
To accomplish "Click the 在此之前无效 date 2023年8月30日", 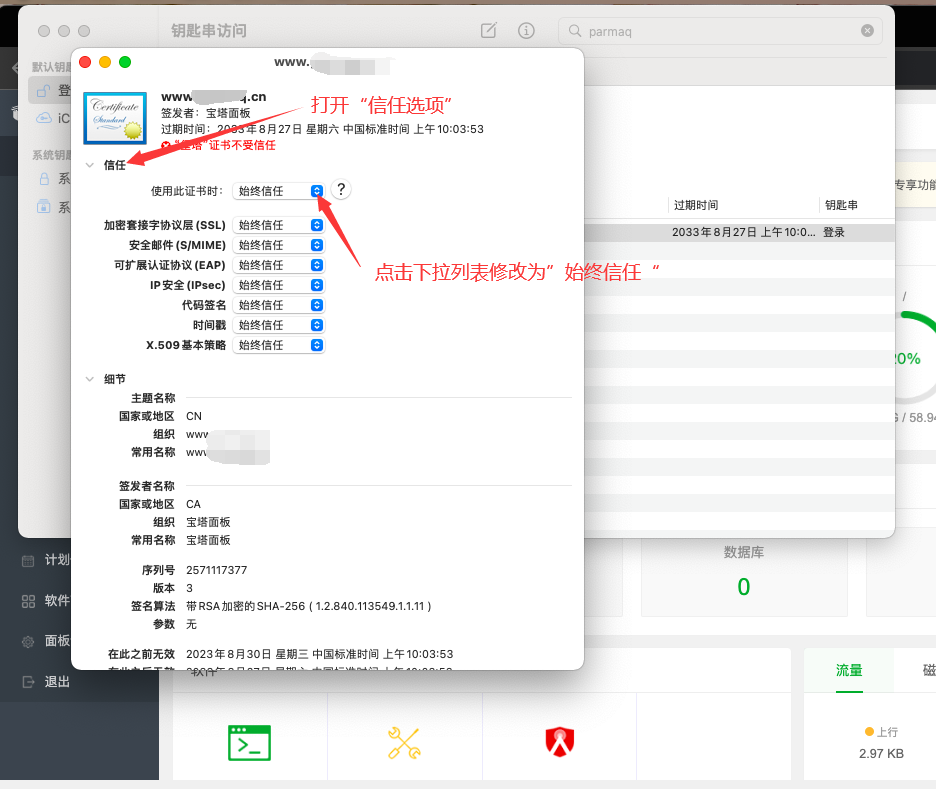I will pyautogui.click(x=319, y=654).
